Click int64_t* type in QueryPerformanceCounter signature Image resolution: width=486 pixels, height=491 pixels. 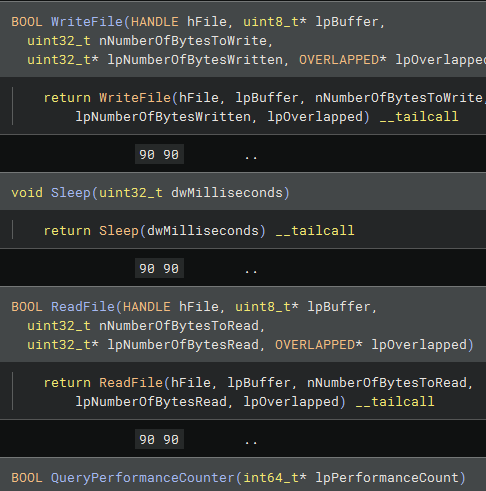click(275, 478)
